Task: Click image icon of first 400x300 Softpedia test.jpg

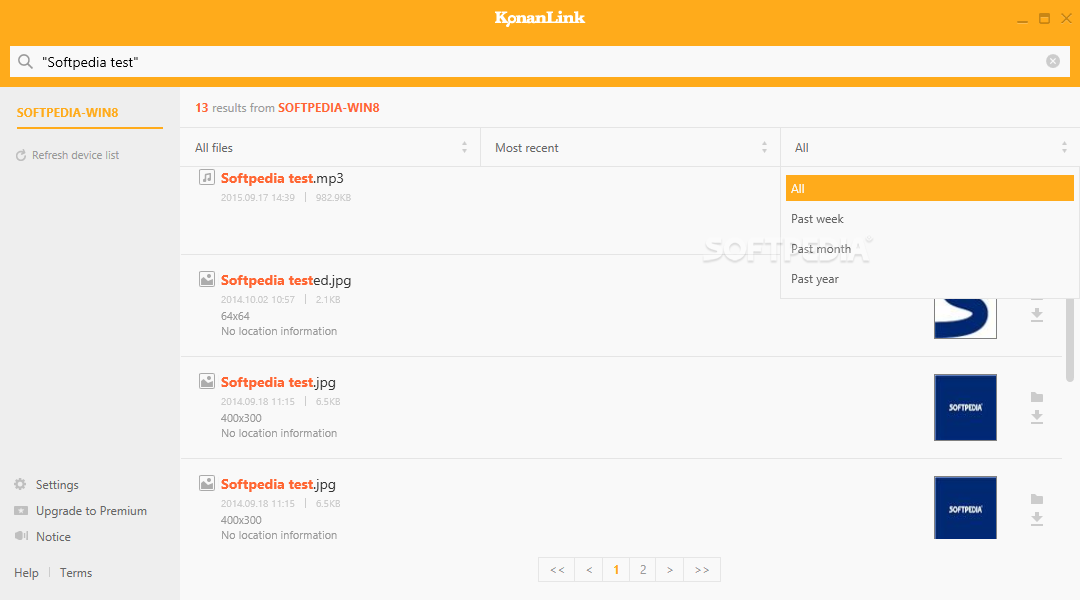Action: (207, 381)
